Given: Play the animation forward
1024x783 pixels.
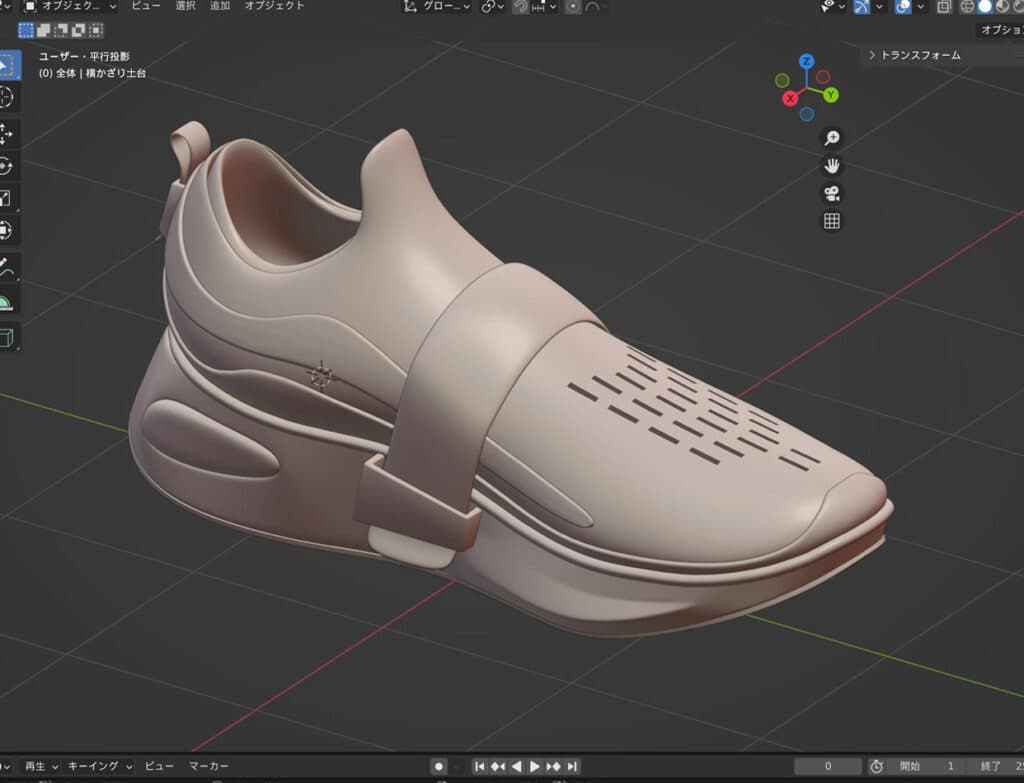Looking at the screenshot, I should [x=535, y=766].
